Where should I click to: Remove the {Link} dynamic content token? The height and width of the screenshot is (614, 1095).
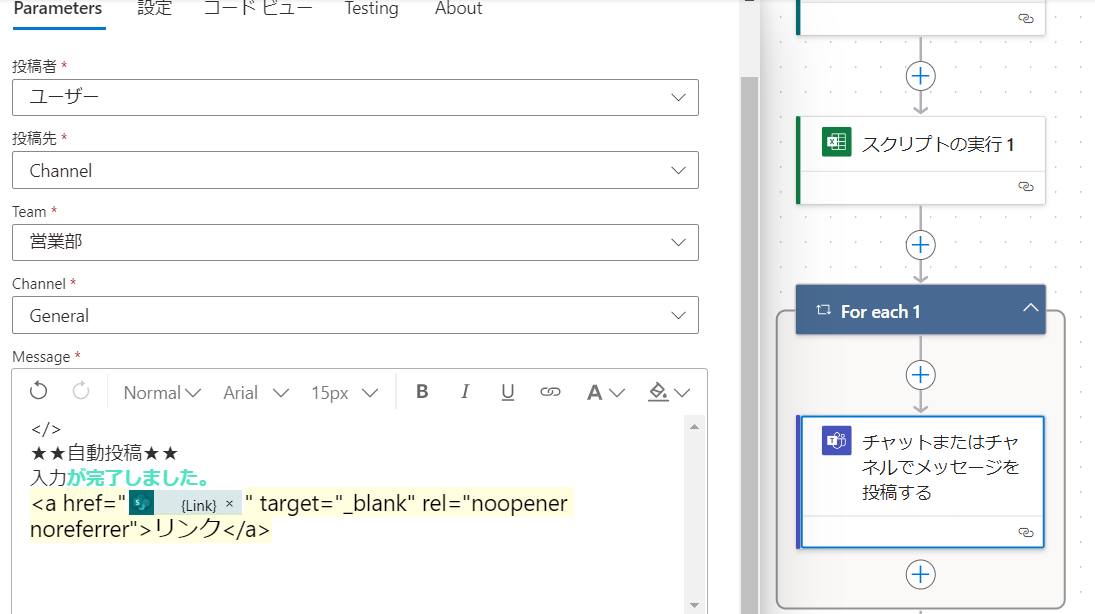(229, 503)
